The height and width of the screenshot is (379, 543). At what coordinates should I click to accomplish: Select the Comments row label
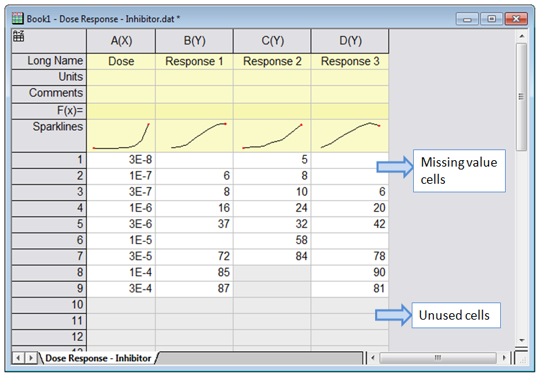49,94
